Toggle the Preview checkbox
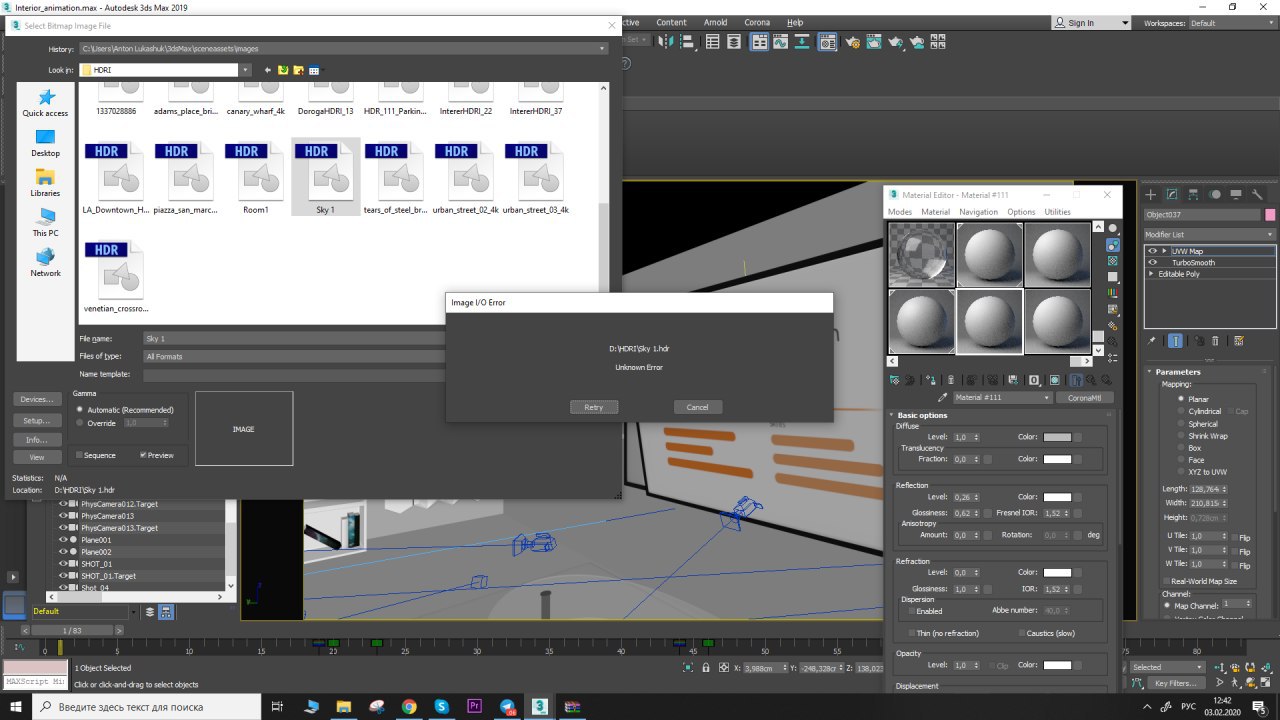 pyautogui.click(x=156, y=456)
